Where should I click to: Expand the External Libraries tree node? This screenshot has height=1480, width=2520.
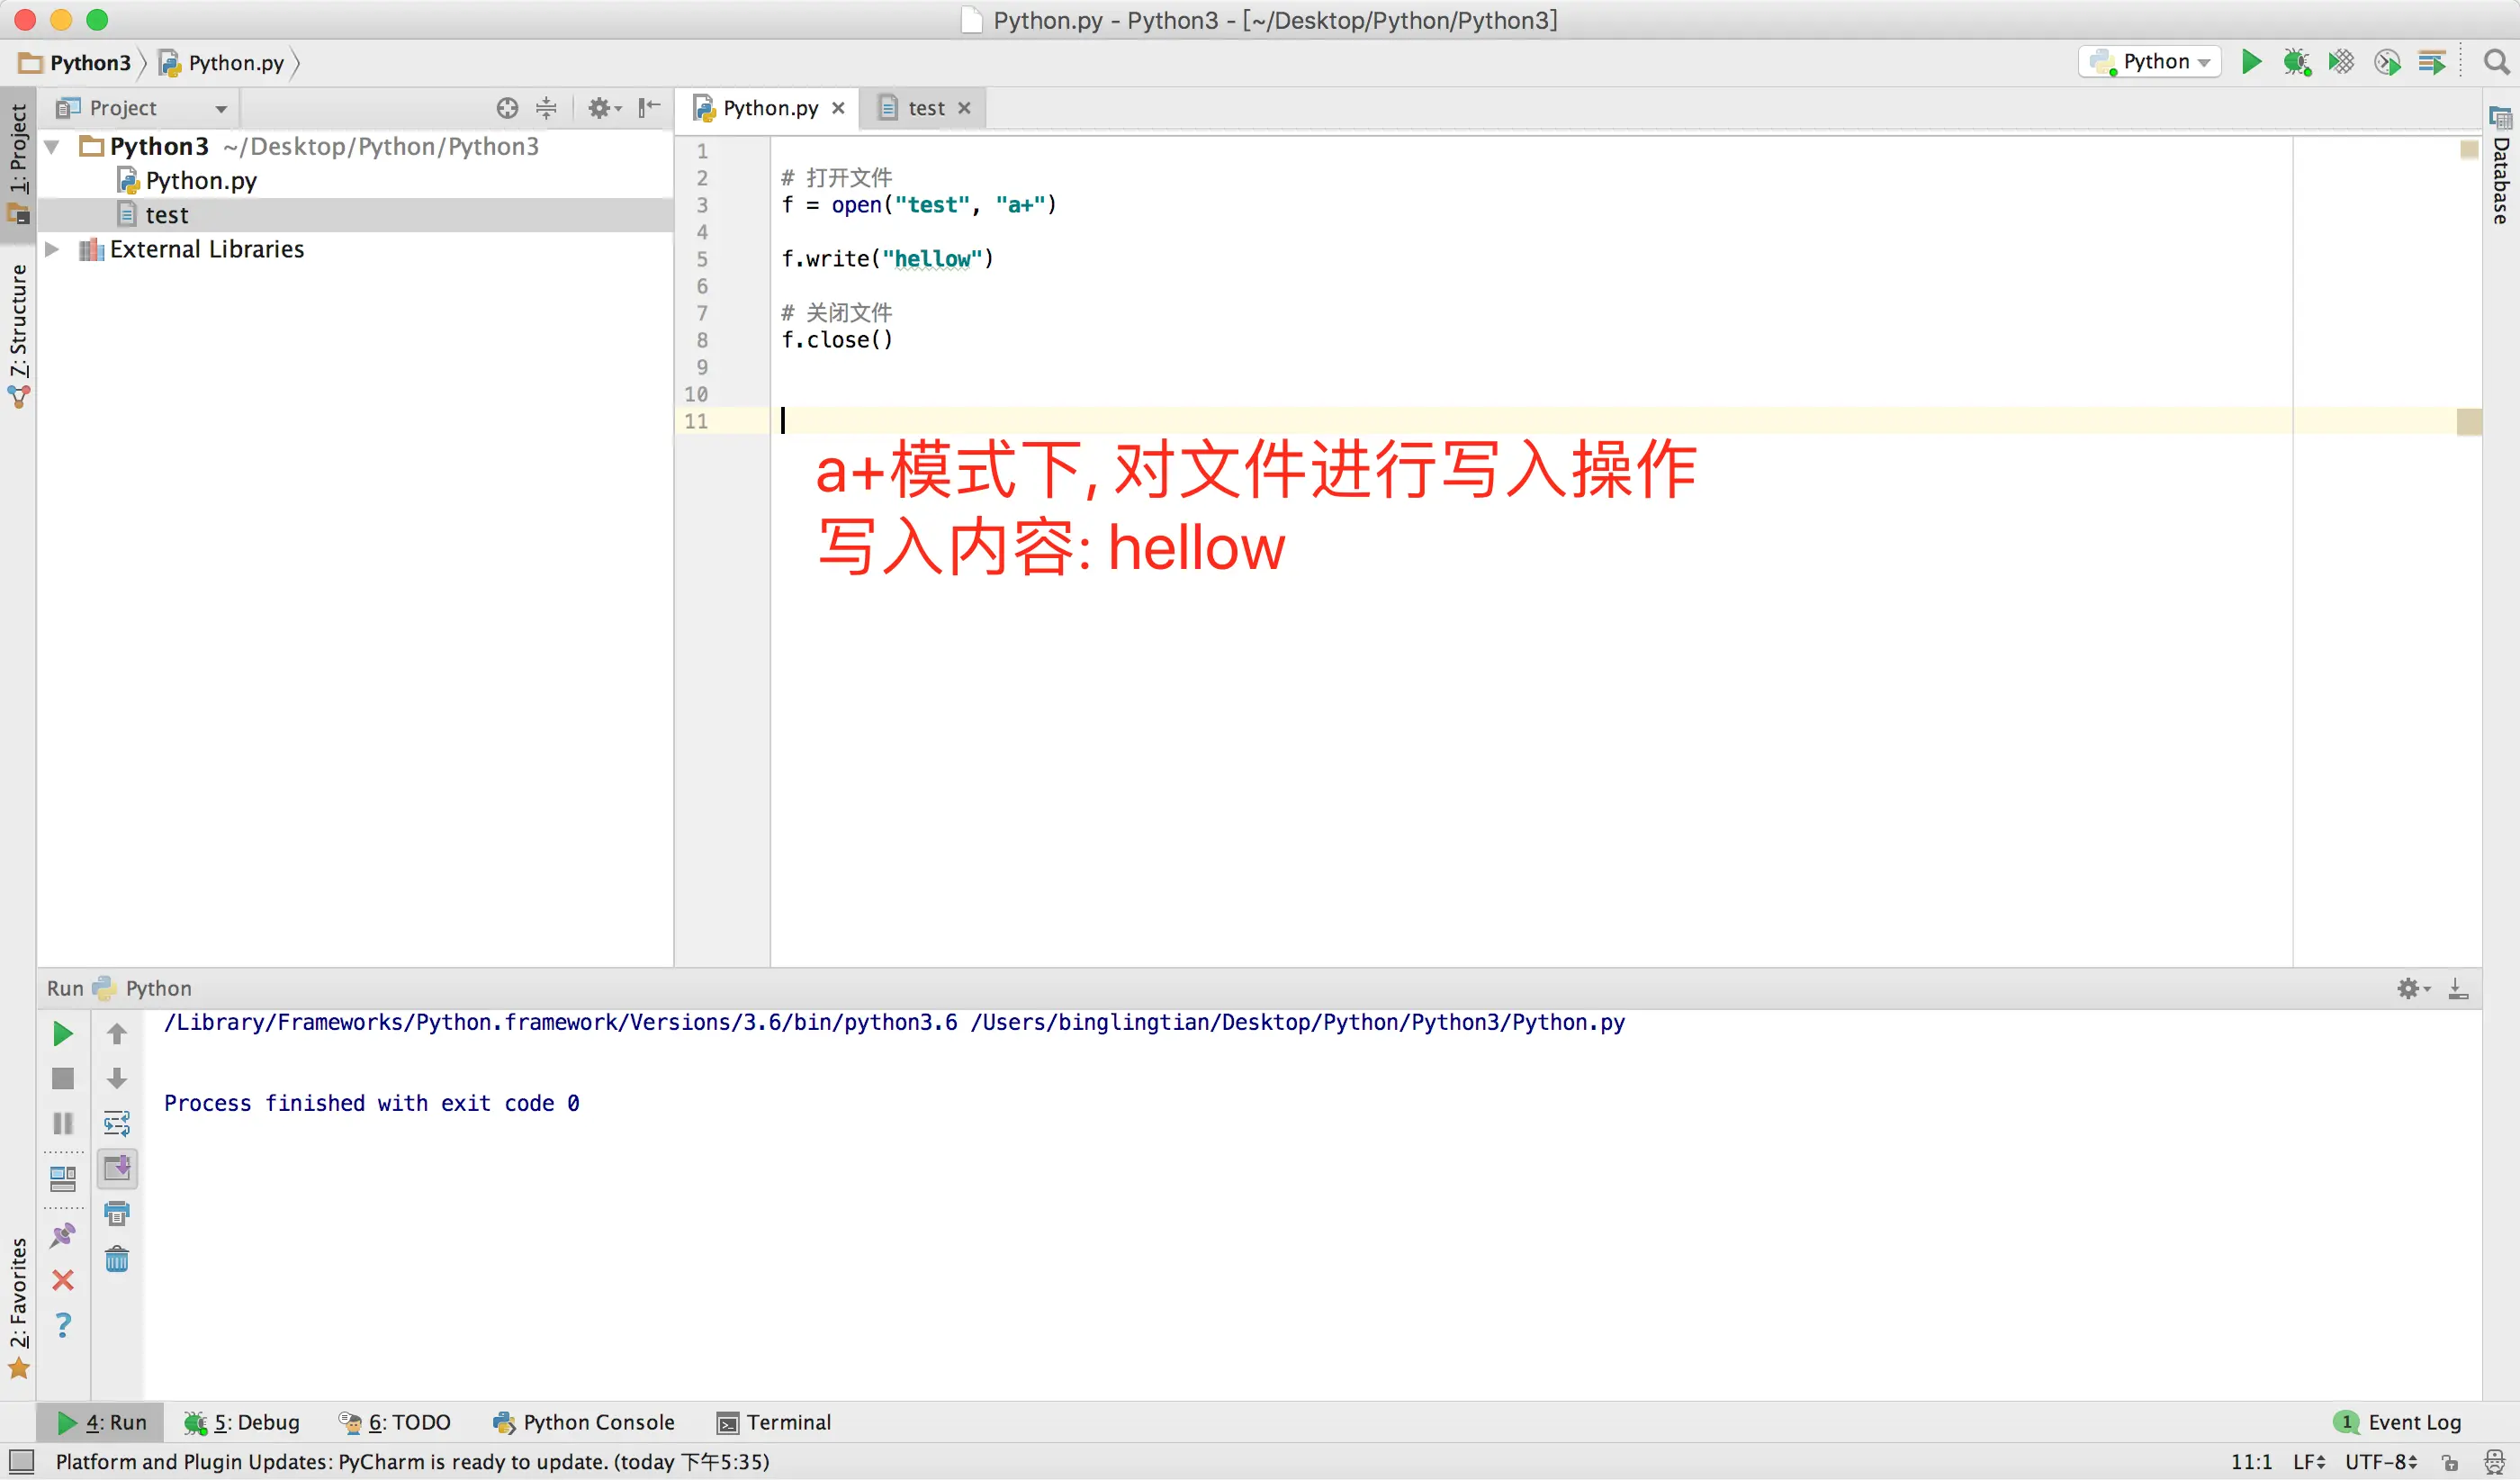(52, 249)
